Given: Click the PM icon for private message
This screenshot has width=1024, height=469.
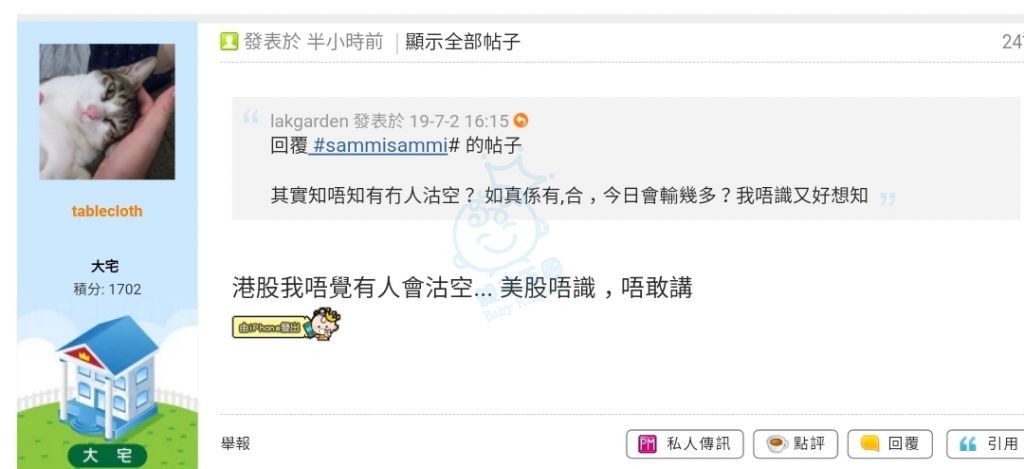Looking at the screenshot, I should (x=647, y=445).
